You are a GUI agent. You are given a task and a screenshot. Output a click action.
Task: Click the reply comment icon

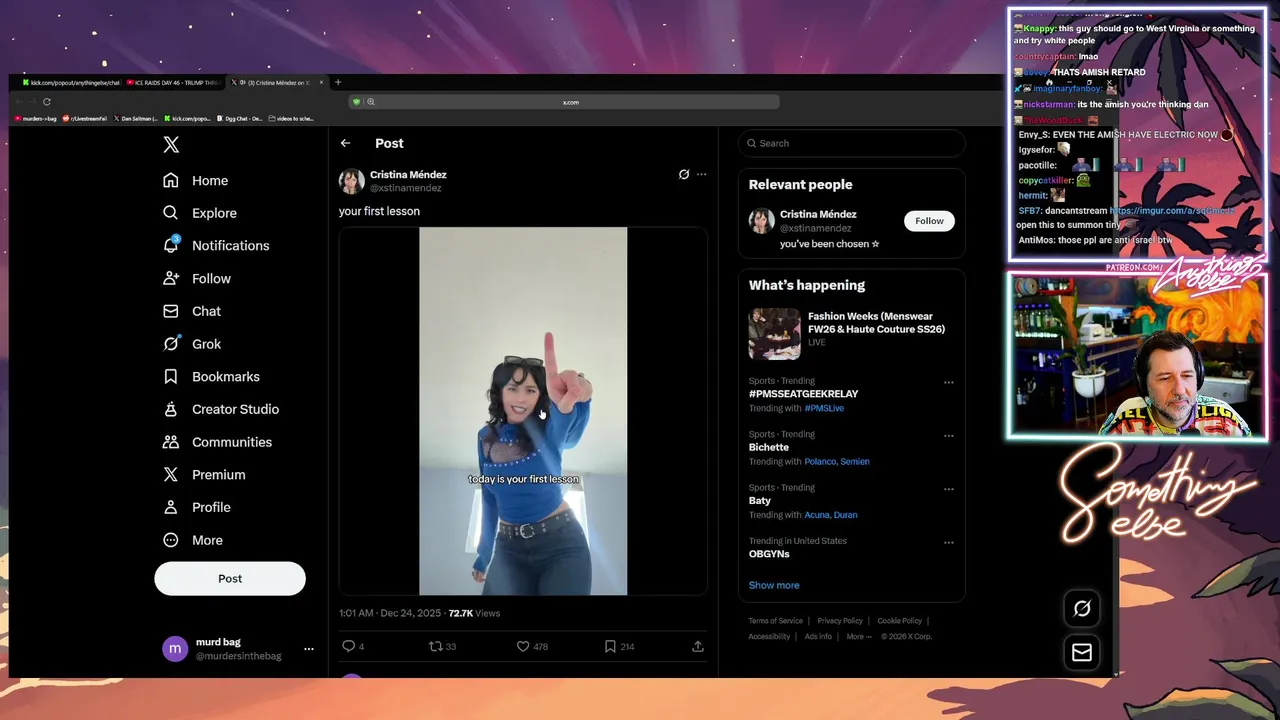click(x=348, y=646)
